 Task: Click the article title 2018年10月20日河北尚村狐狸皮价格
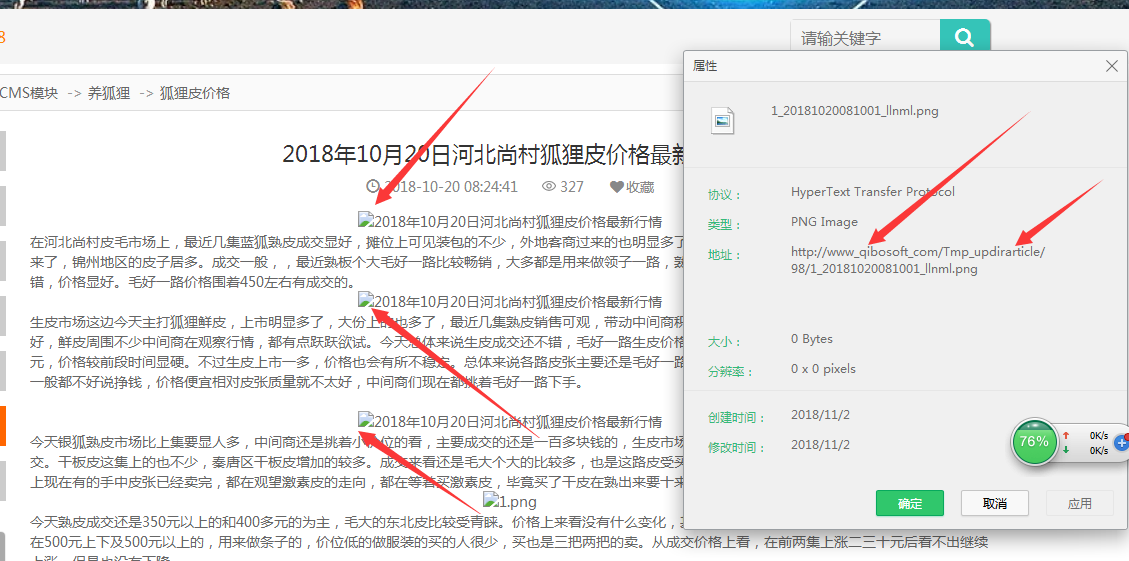pos(482,153)
